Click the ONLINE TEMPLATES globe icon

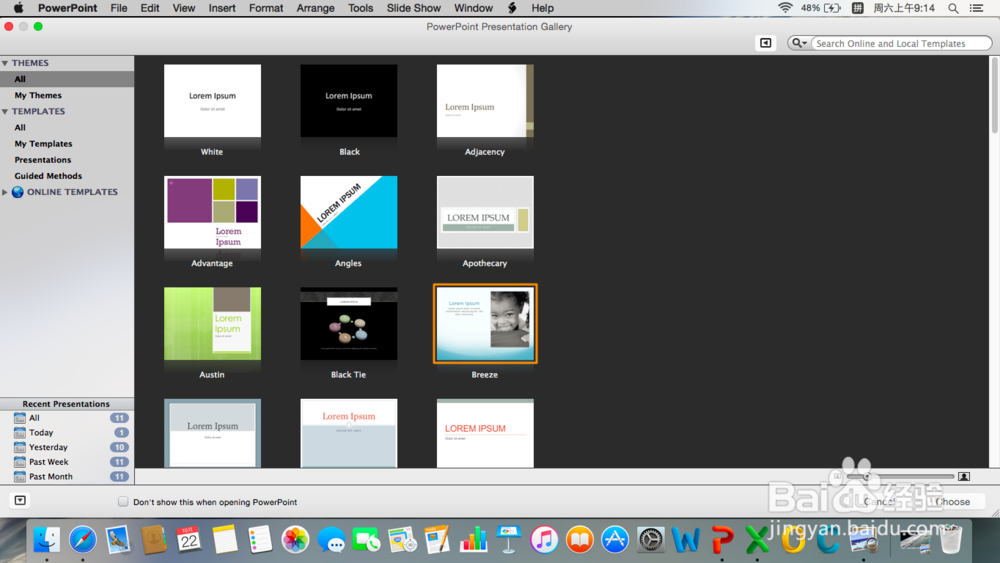18,192
